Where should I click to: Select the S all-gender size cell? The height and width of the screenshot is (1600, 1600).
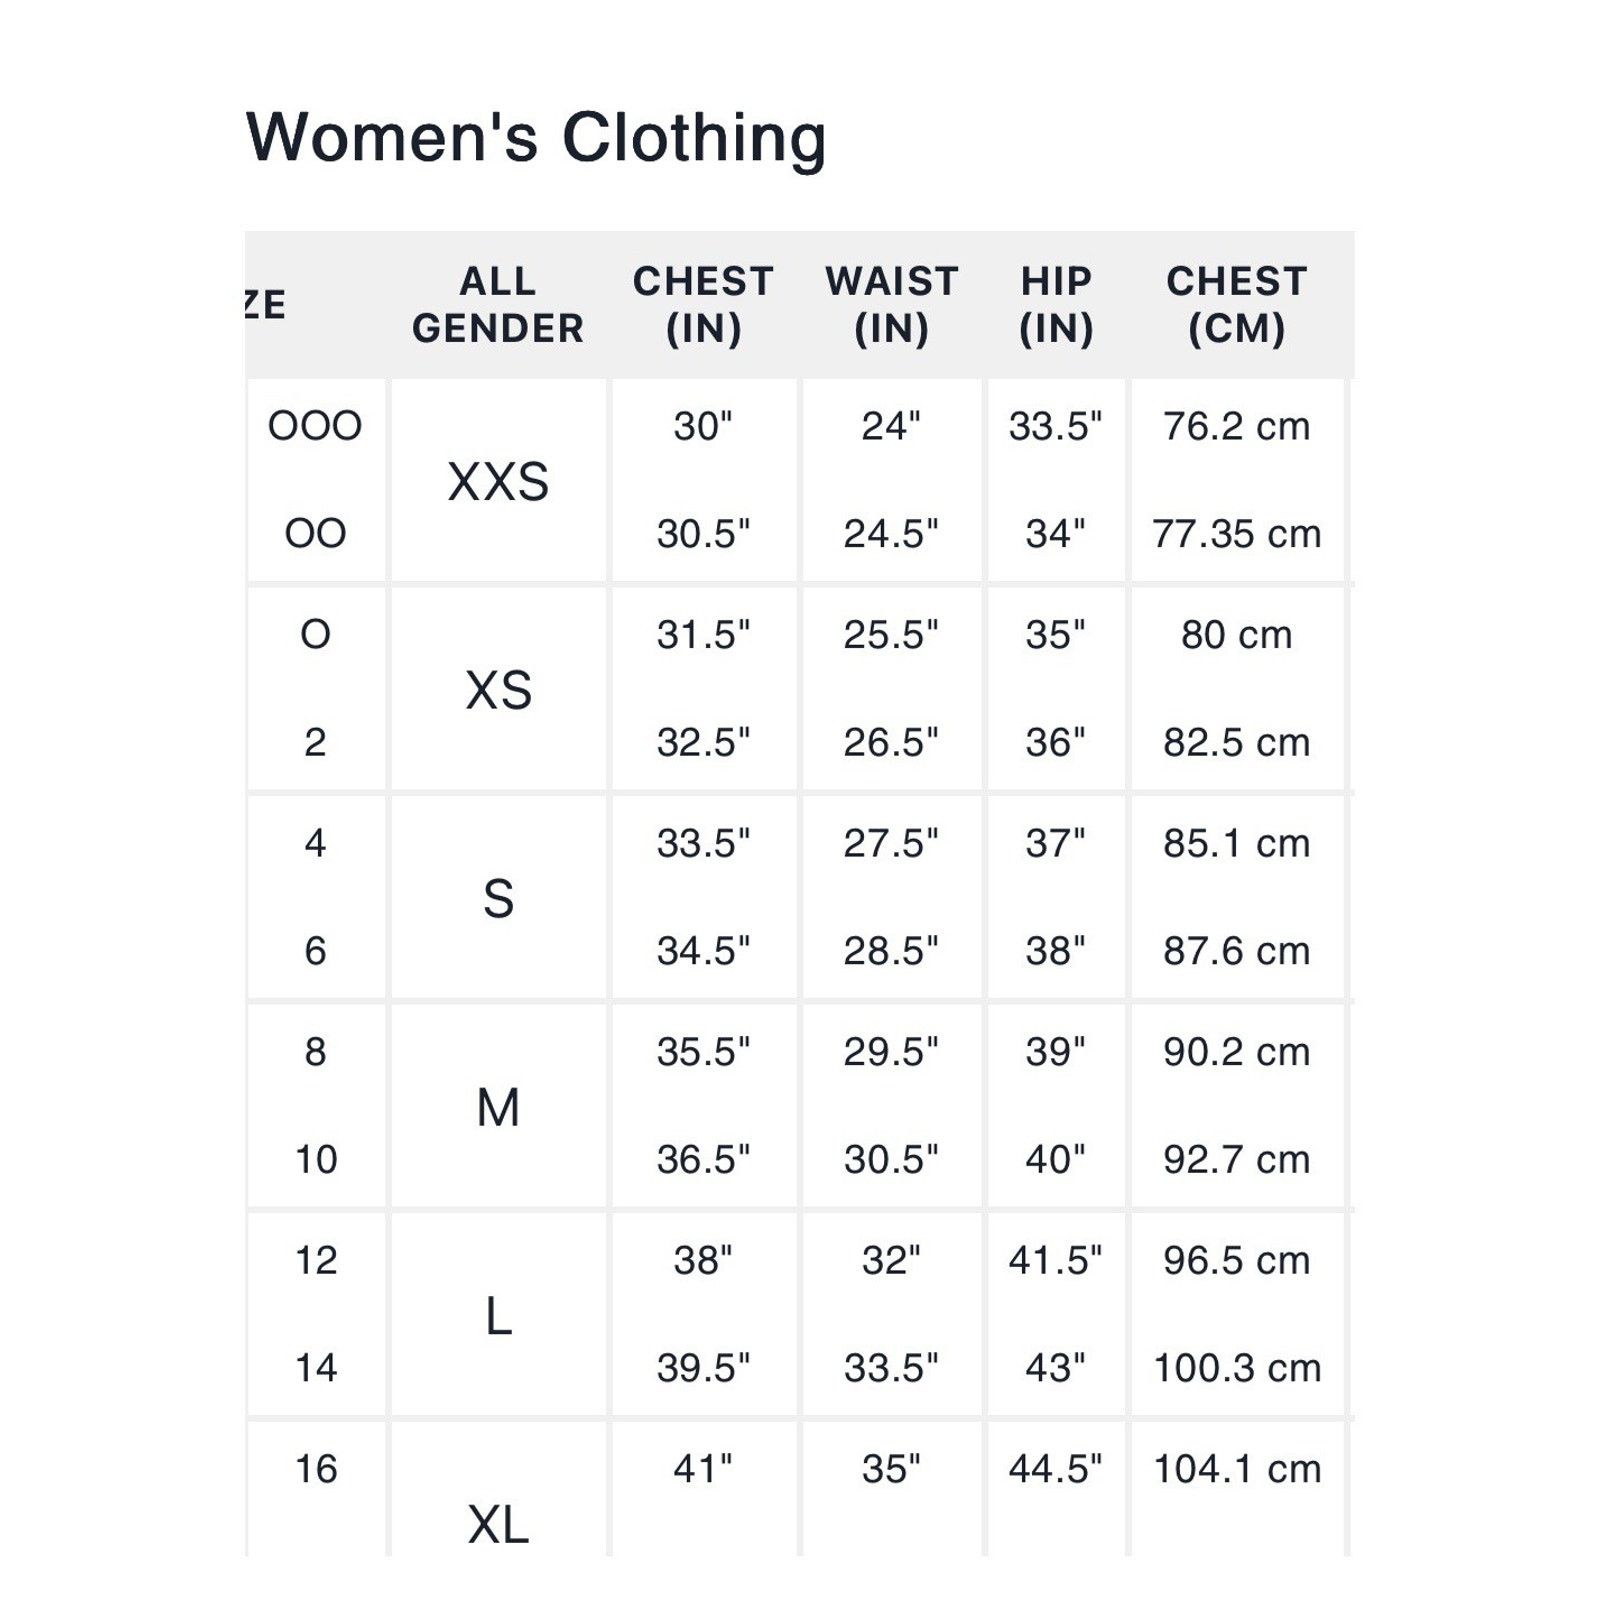(x=498, y=899)
